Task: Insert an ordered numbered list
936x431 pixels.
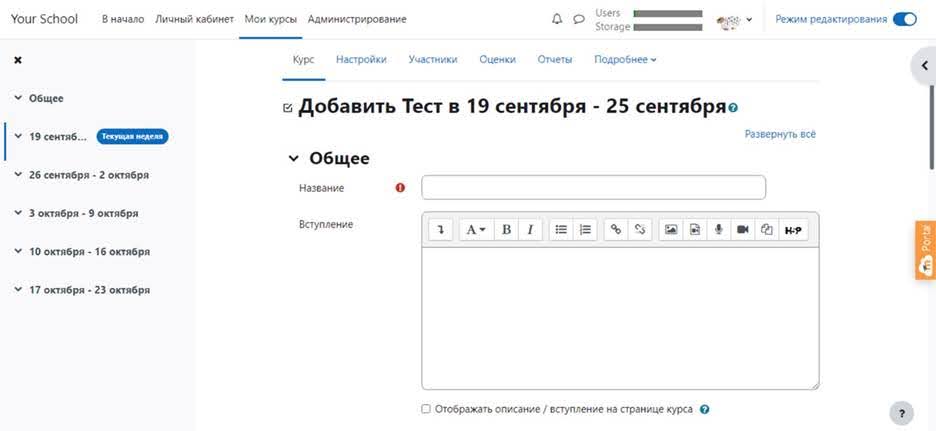Action: tap(585, 229)
